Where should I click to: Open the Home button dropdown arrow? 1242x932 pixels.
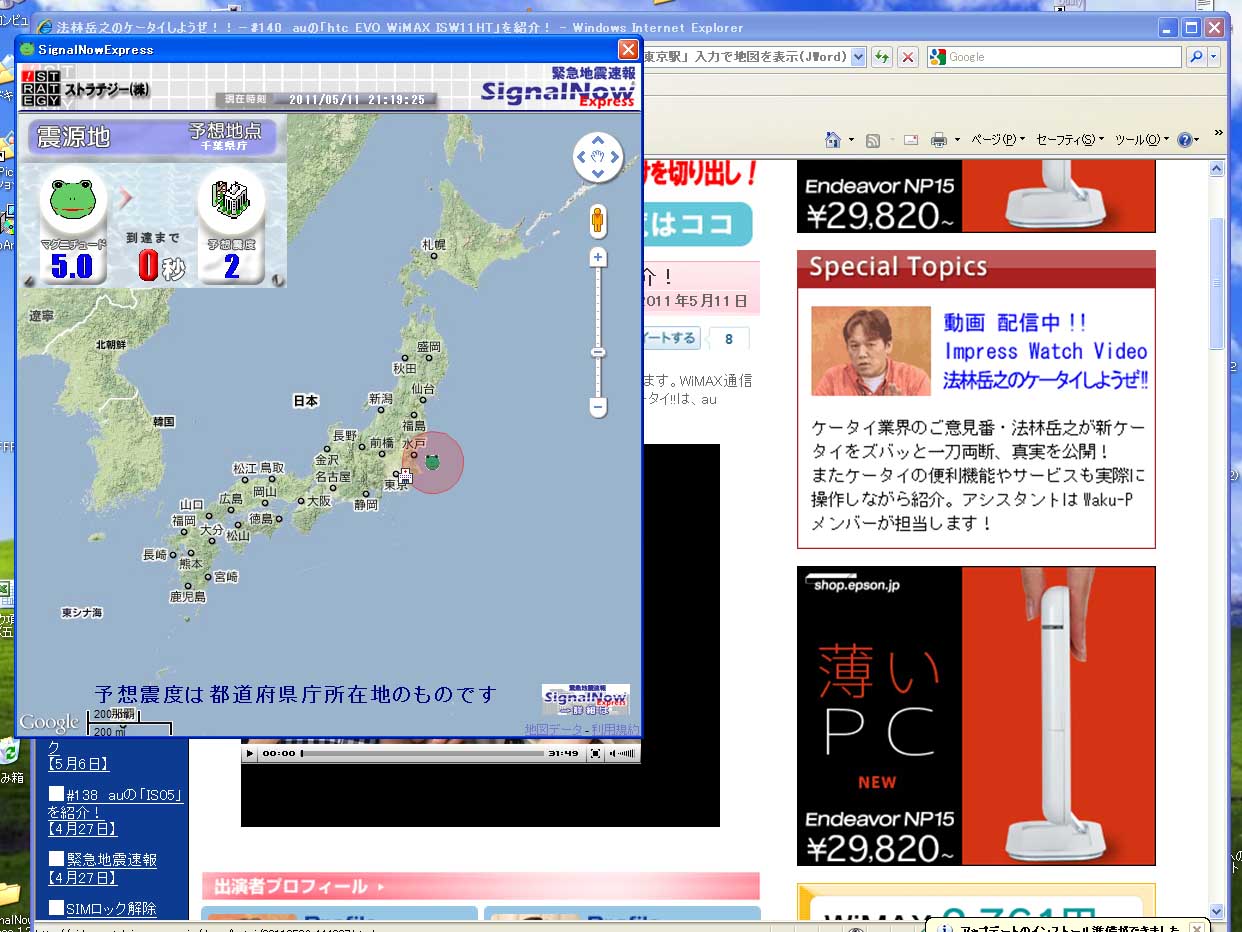(851, 140)
